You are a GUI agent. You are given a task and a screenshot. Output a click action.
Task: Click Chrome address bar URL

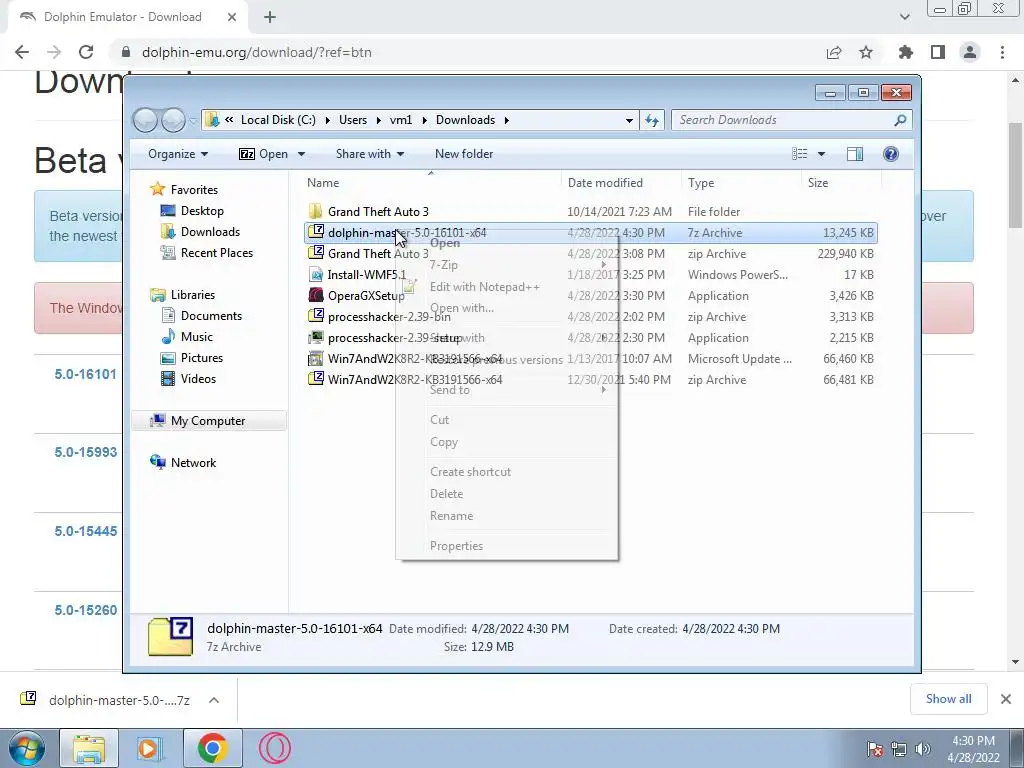pyautogui.click(x=257, y=52)
